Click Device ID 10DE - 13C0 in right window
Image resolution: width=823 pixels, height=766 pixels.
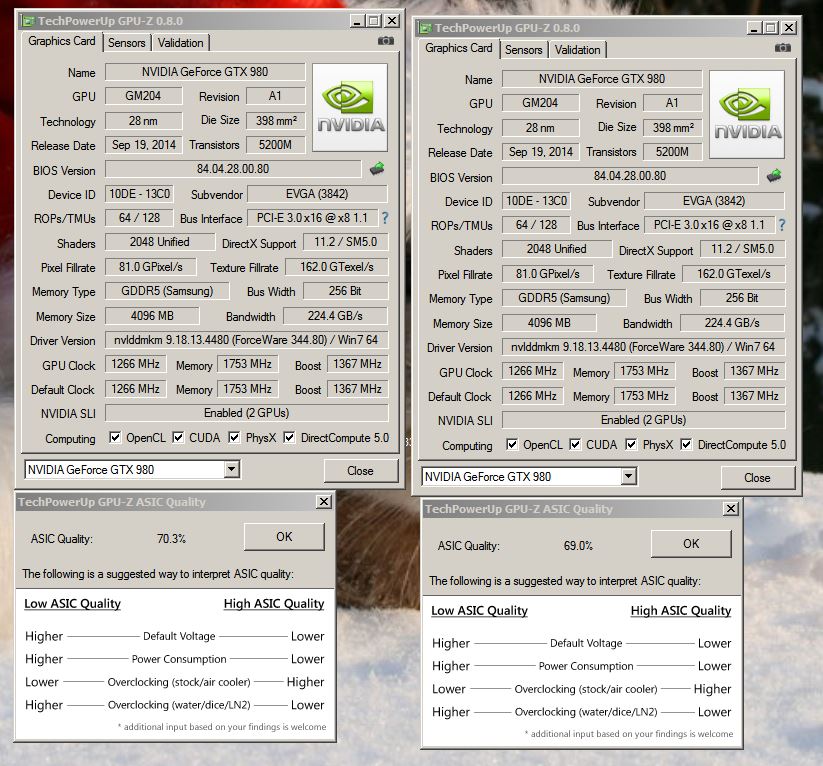pyautogui.click(x=536, y=201)
